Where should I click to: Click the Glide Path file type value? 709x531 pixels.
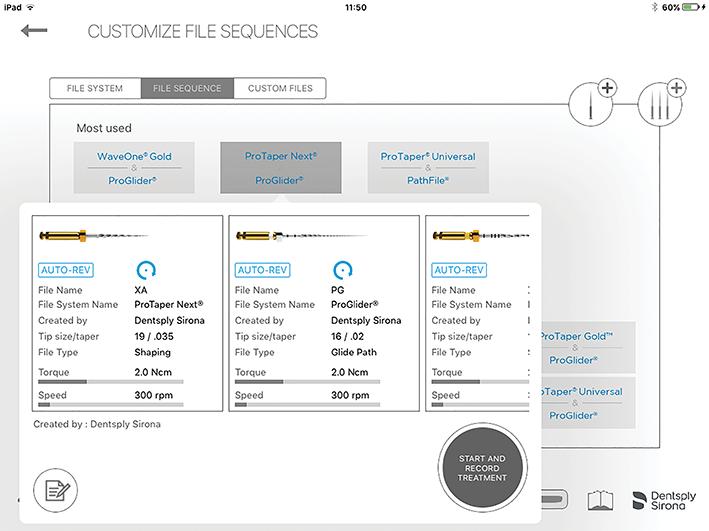(x=354, y=352)
